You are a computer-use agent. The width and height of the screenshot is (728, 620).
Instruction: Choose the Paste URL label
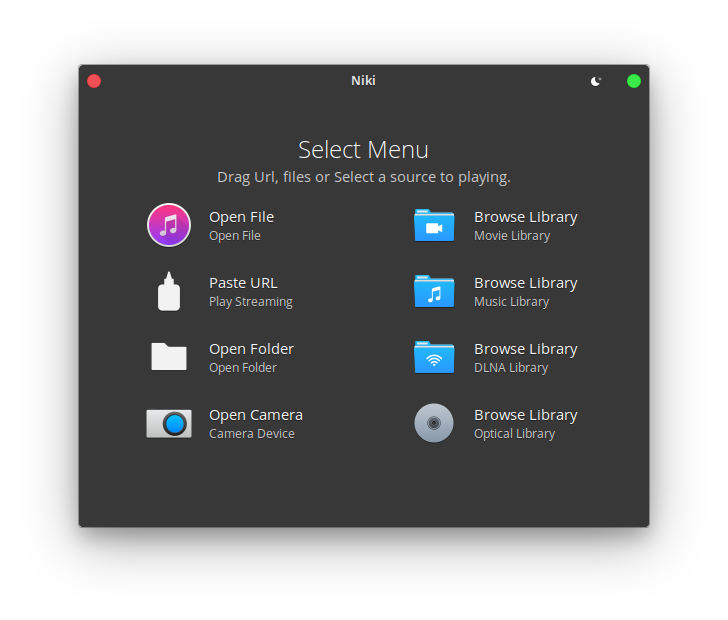[243, 283]
